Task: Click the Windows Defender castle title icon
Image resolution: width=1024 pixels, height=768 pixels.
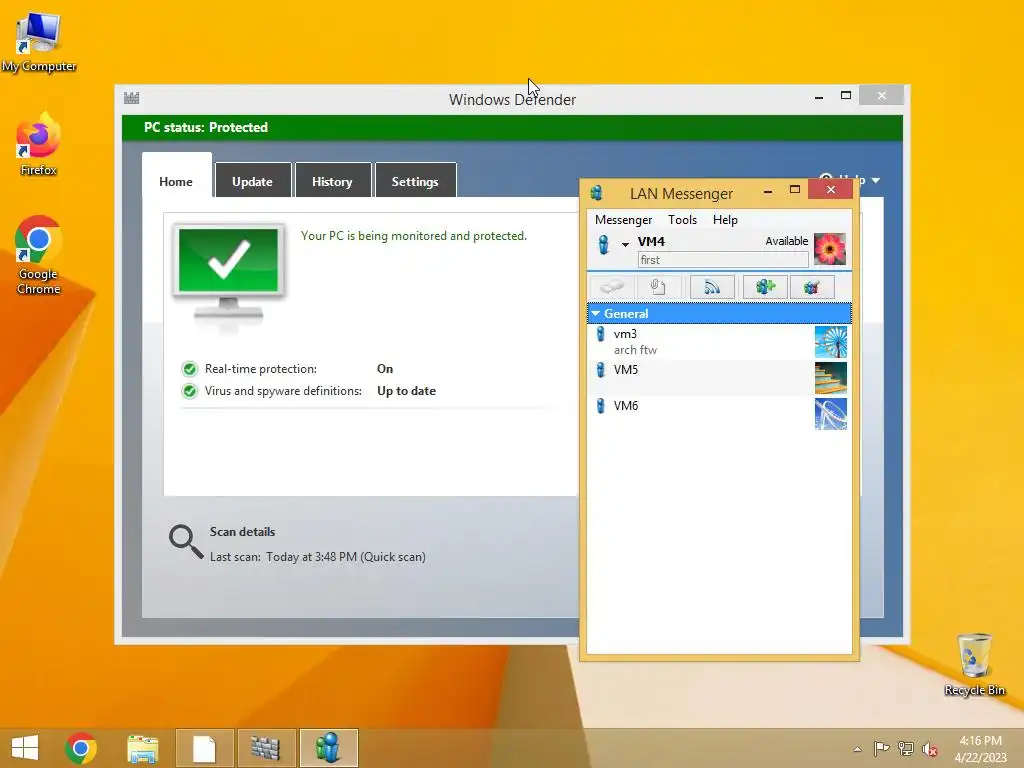Action: coord(131,99)
